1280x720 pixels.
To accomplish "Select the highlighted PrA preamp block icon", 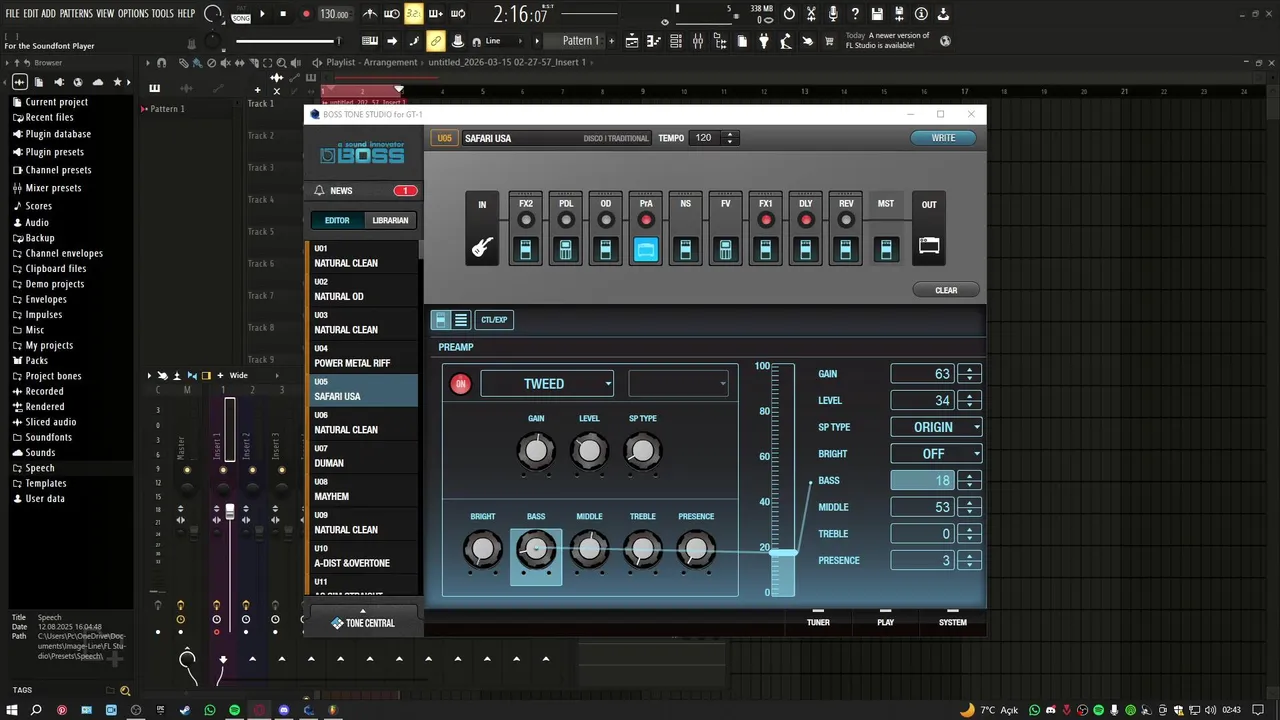I will (646, 249).
